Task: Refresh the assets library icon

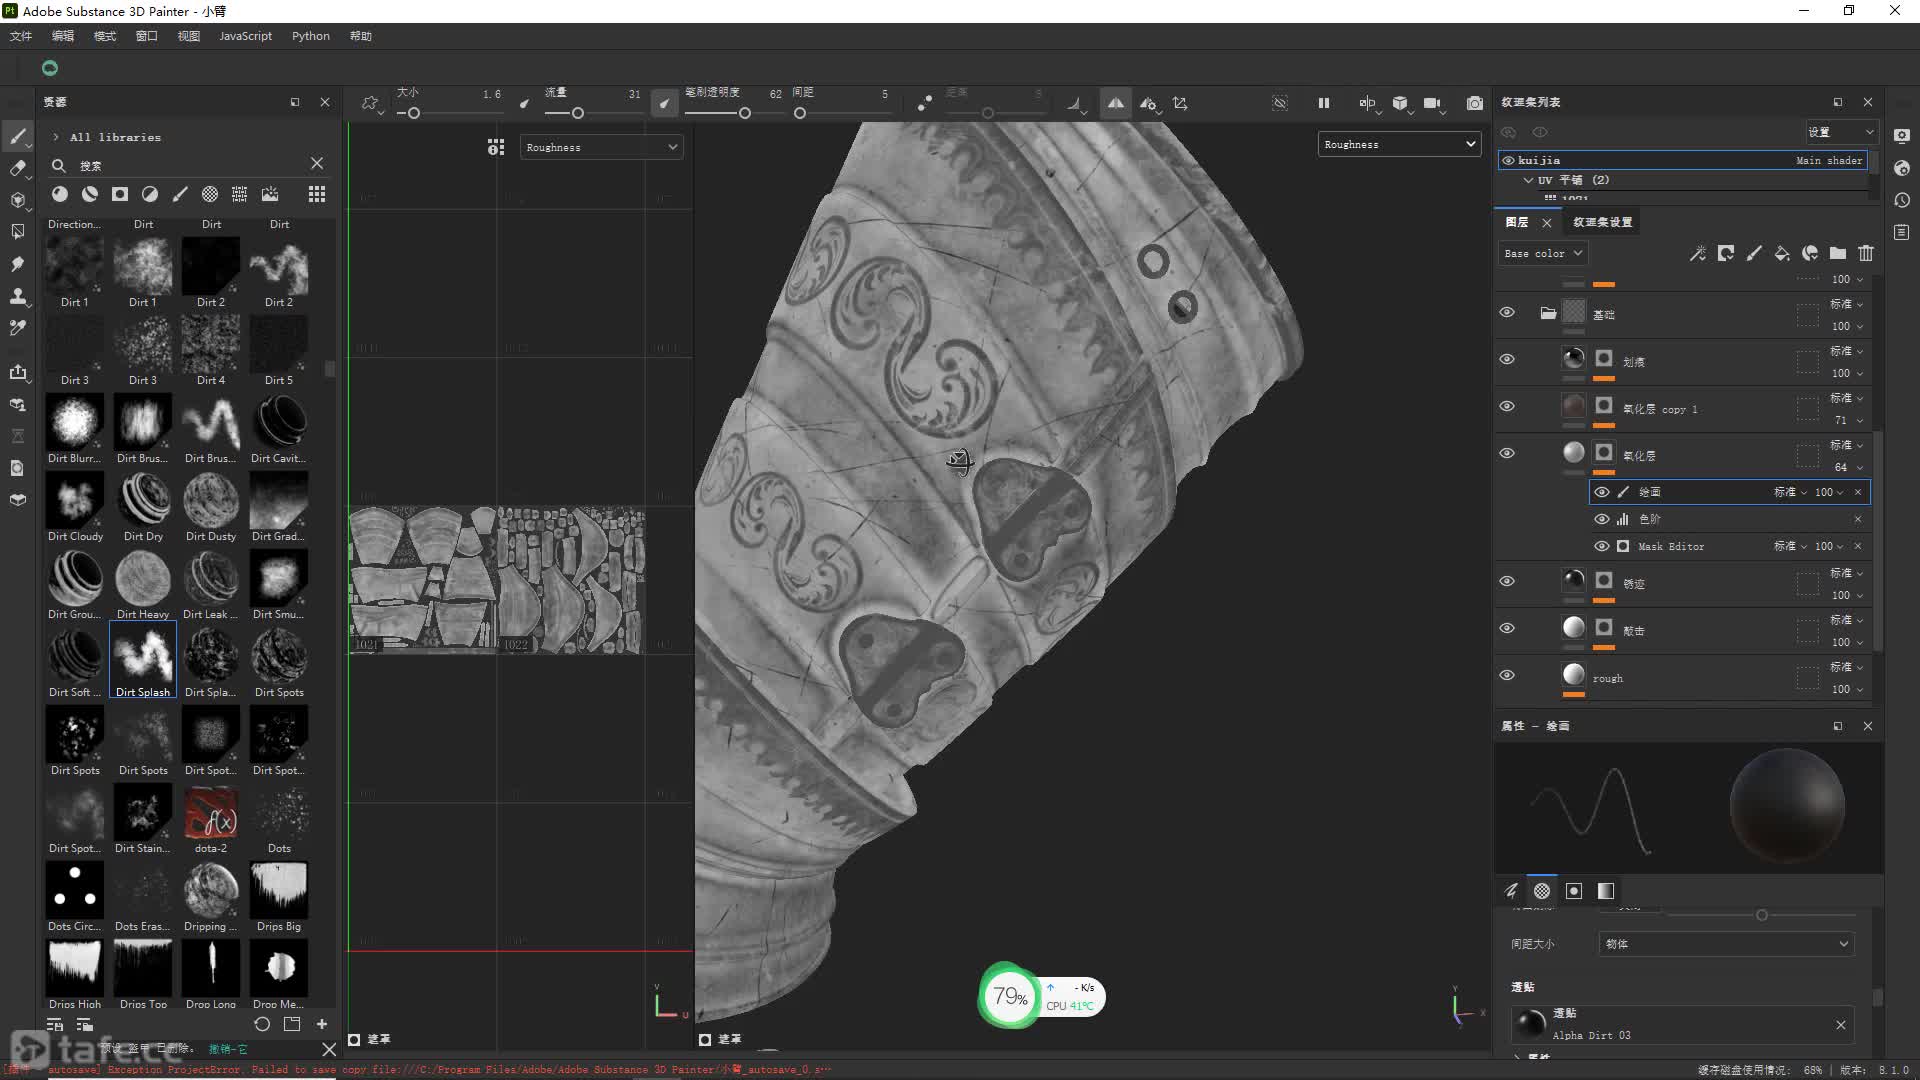Action: click(262, 1024)
